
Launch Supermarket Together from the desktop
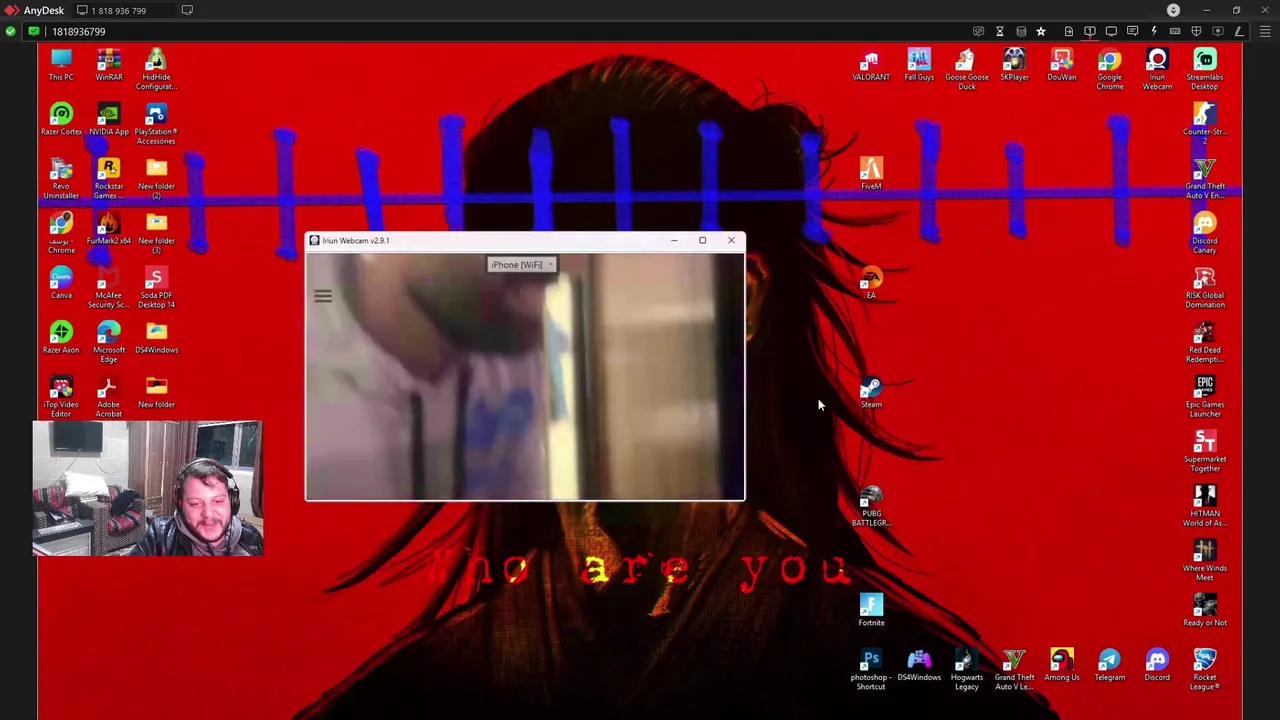tap(1205, 451)
